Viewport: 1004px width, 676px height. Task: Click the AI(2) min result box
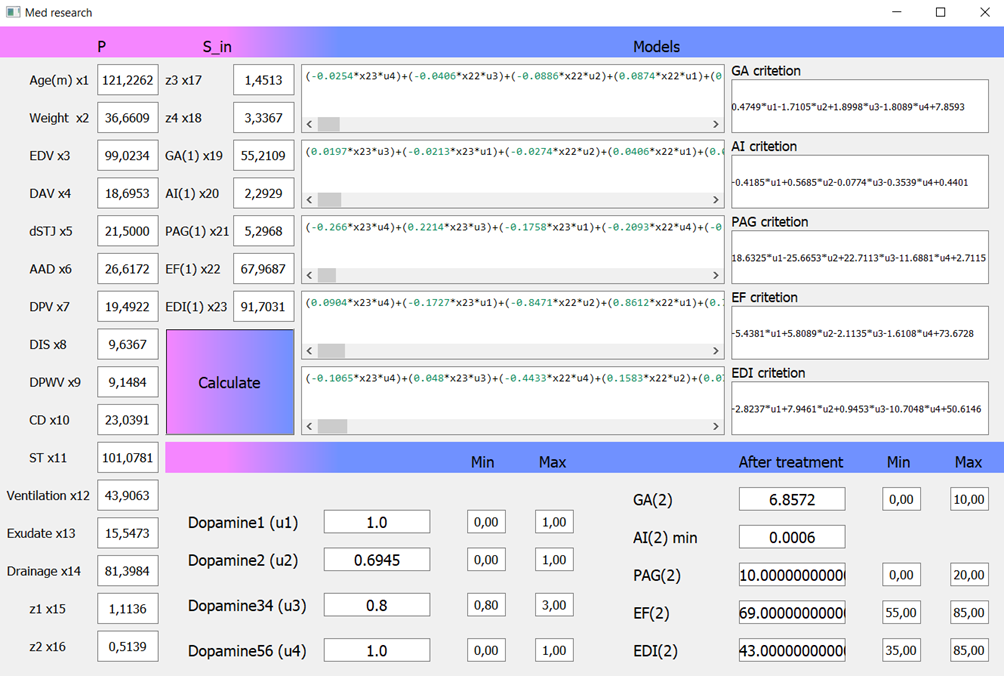(x=791, y=537)
